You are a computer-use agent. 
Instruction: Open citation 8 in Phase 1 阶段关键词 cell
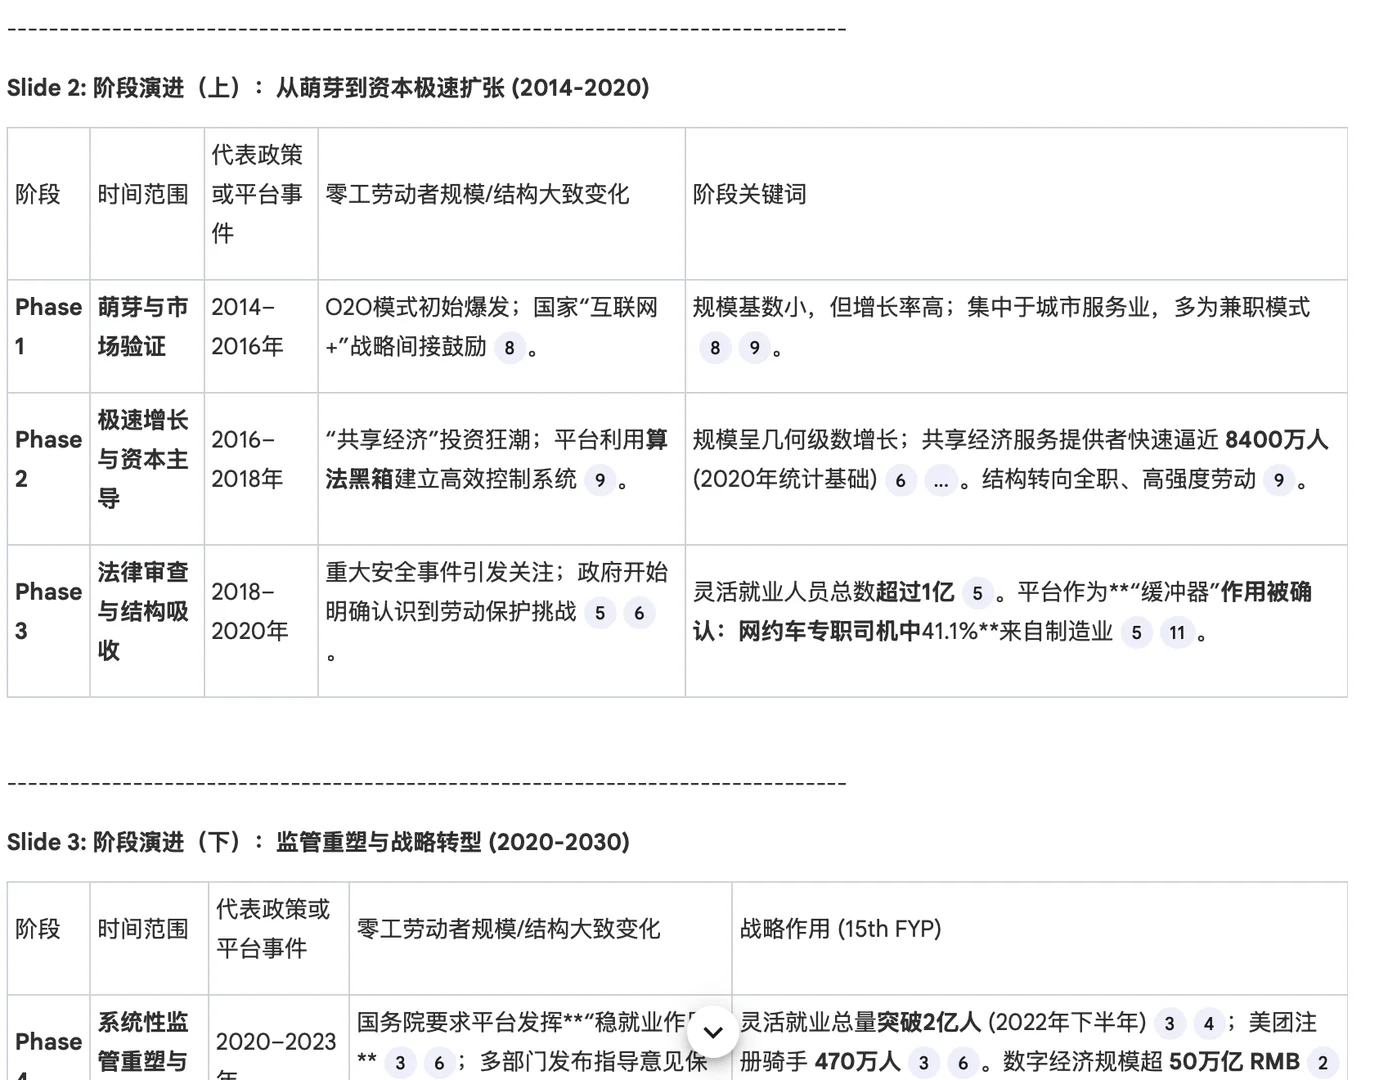tap(714, 348)
